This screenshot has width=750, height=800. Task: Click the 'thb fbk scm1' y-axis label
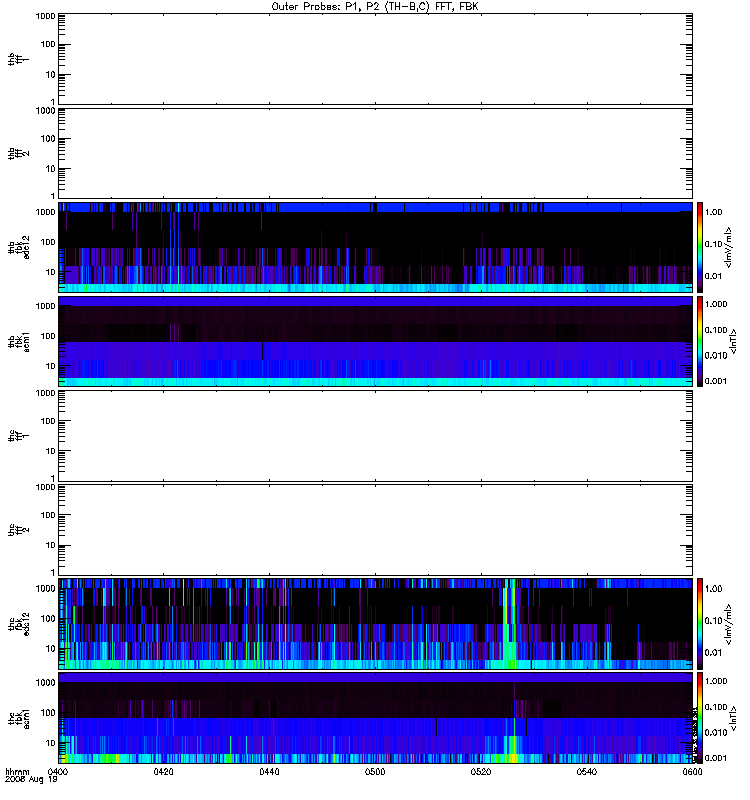18,341
